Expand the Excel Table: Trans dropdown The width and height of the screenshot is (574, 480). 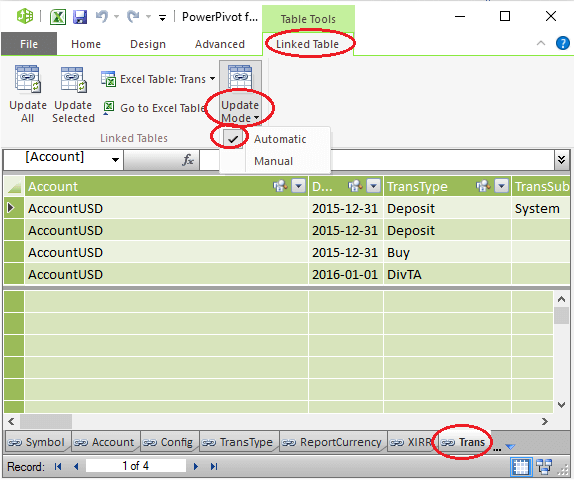pyautogui.click(x=213, y=79)
